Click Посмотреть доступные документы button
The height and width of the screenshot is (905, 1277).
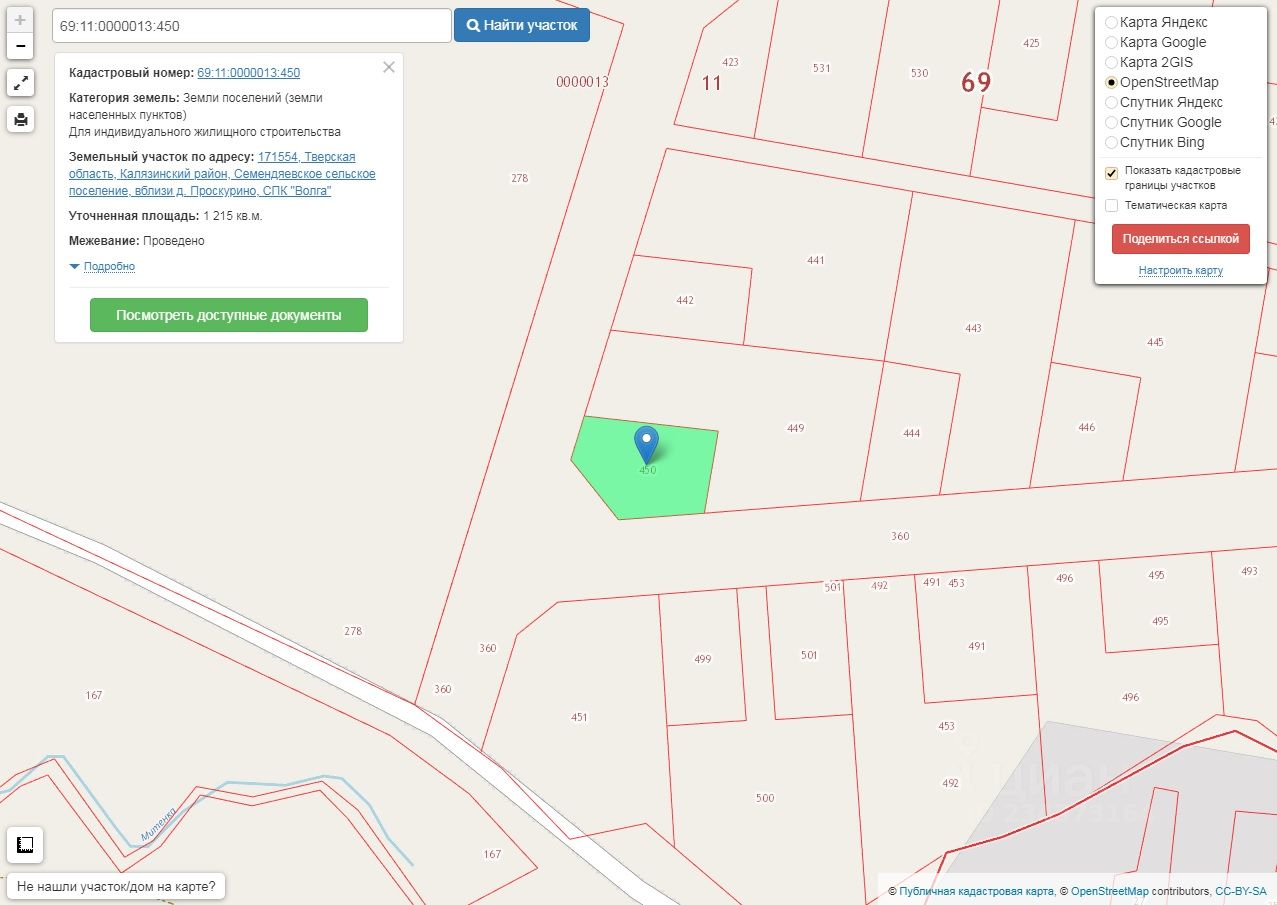(229, 315)
